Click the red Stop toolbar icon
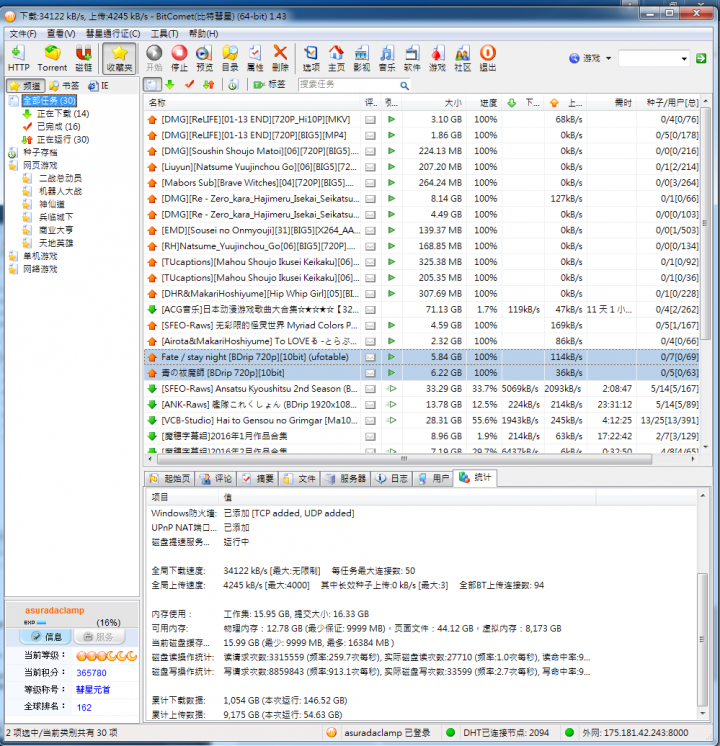This screenshot has height=746, width=720. click(179, 58)
